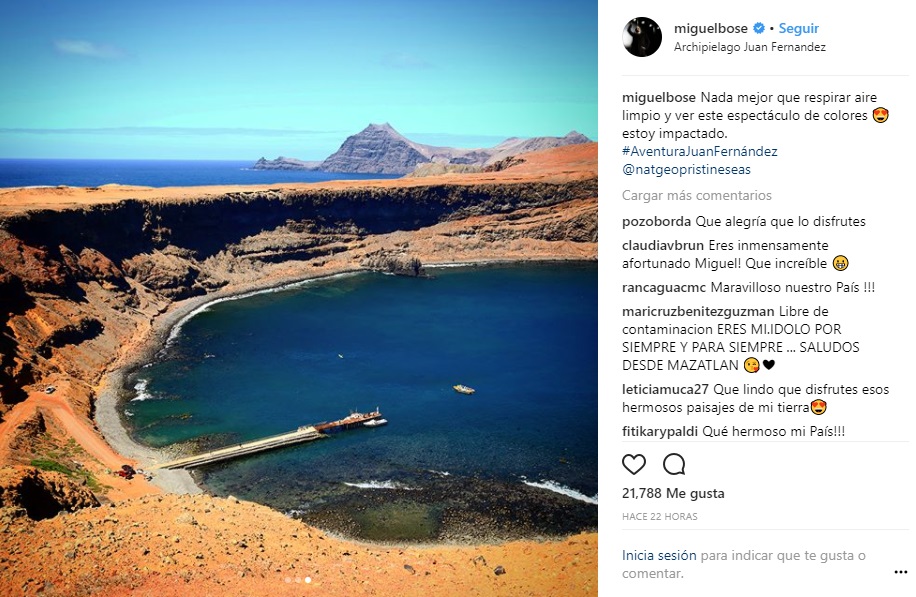Image resolution: width=916 pixels, height=597 pixels.
Task: Click the Inicia sesión login link
Action: [x=659, y=556]
